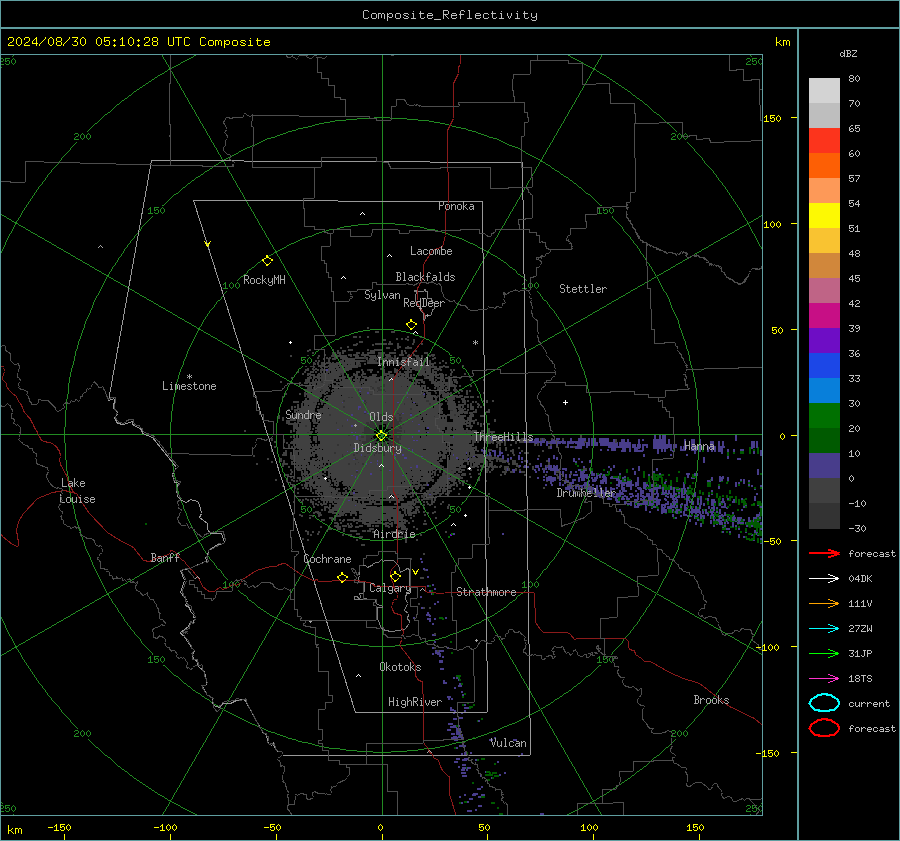
Task: Click the Didsbury city label
Action: 377,448
